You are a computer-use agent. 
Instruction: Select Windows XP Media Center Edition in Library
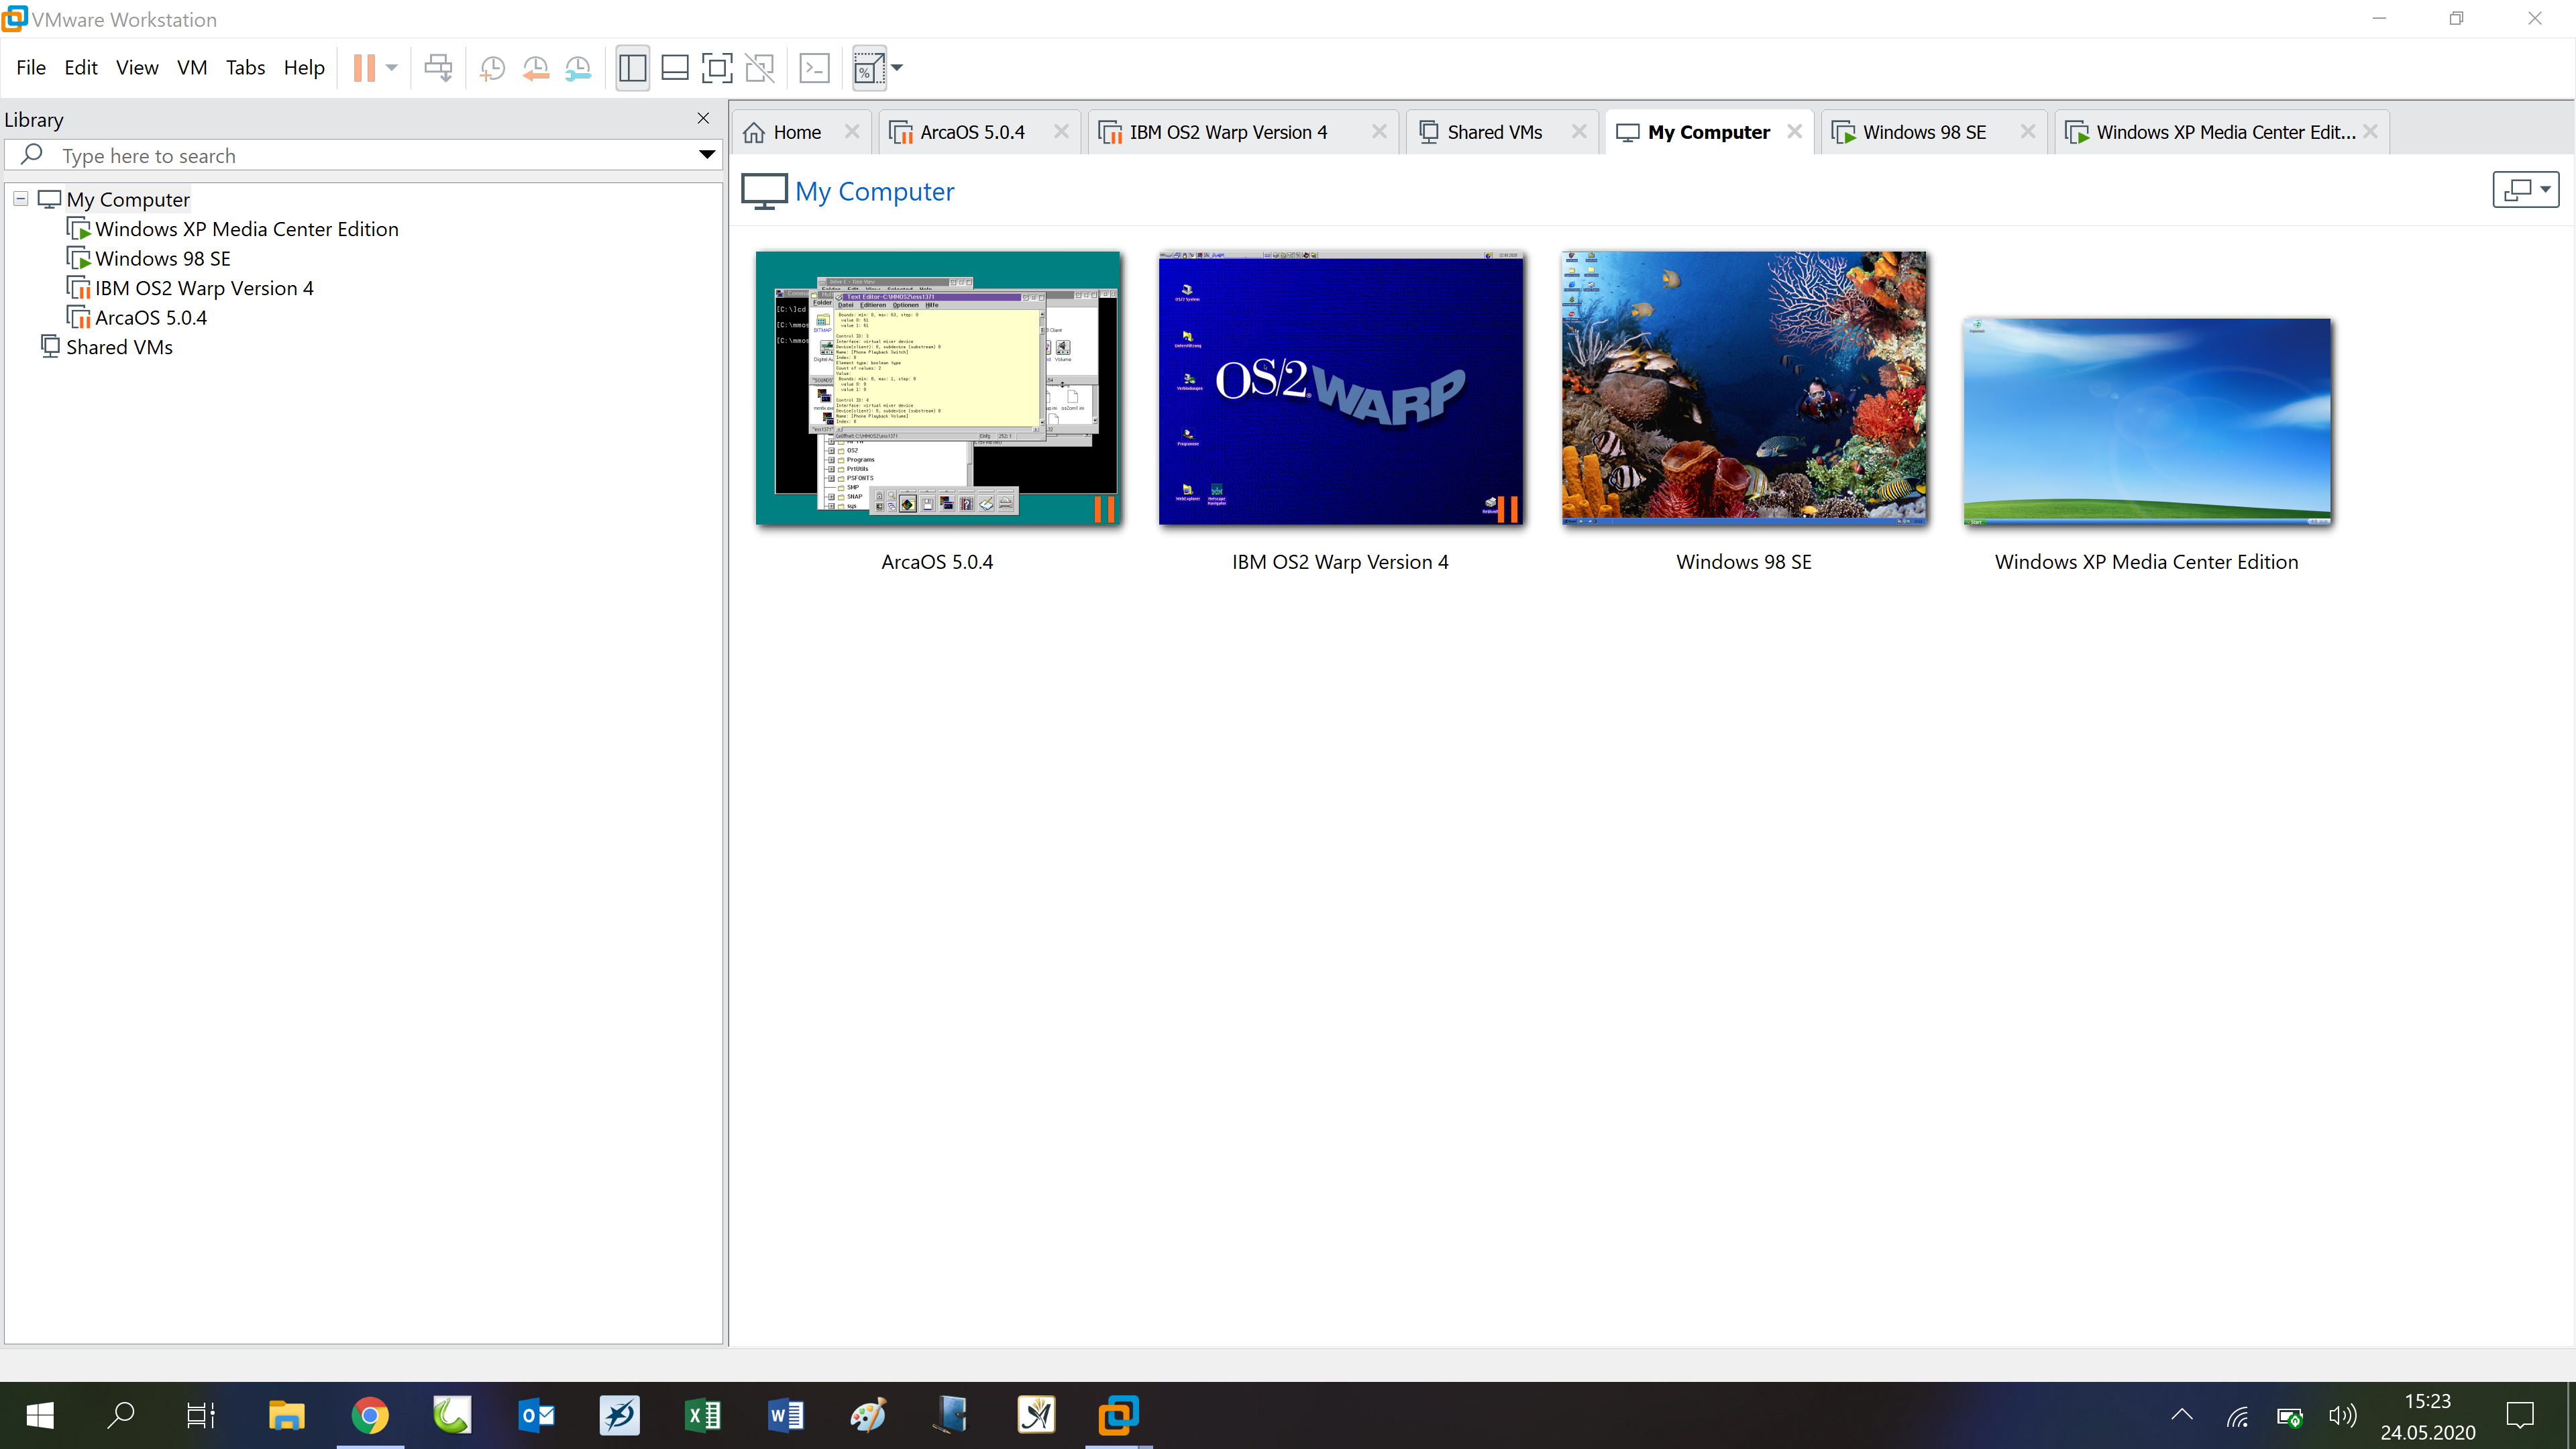[247, 229]
